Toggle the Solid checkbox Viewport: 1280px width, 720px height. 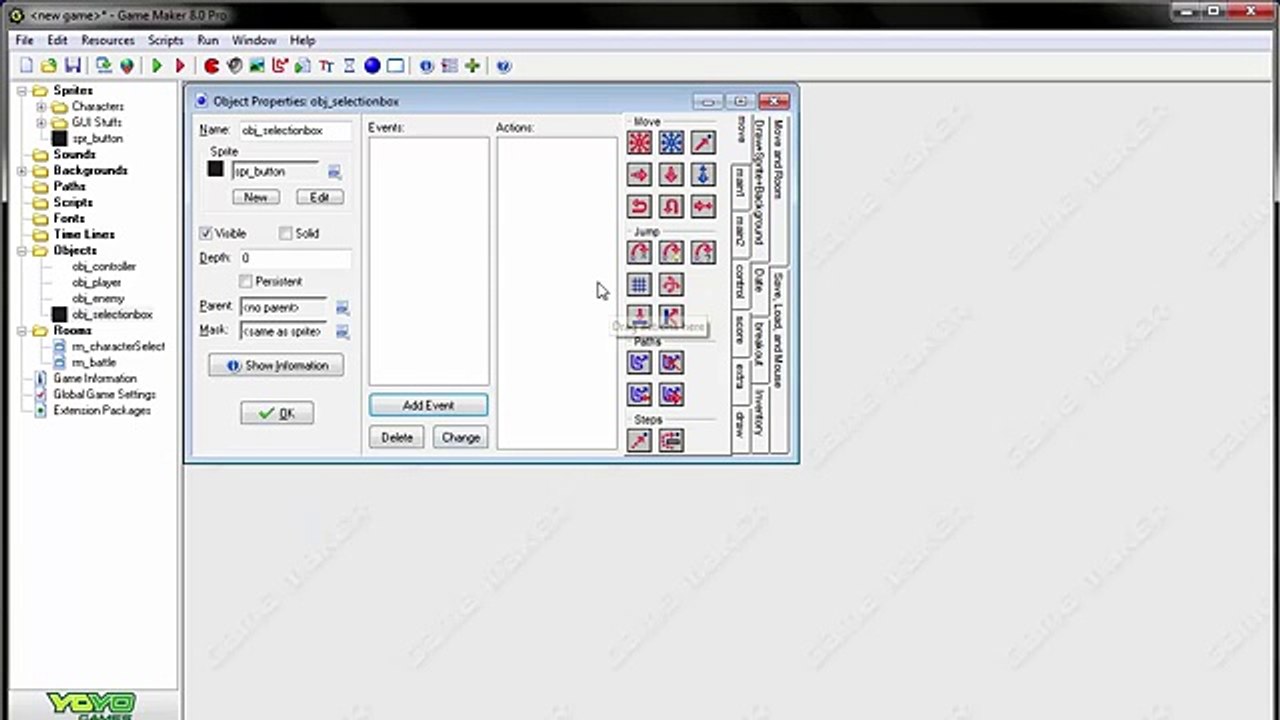tap(286, 233)
